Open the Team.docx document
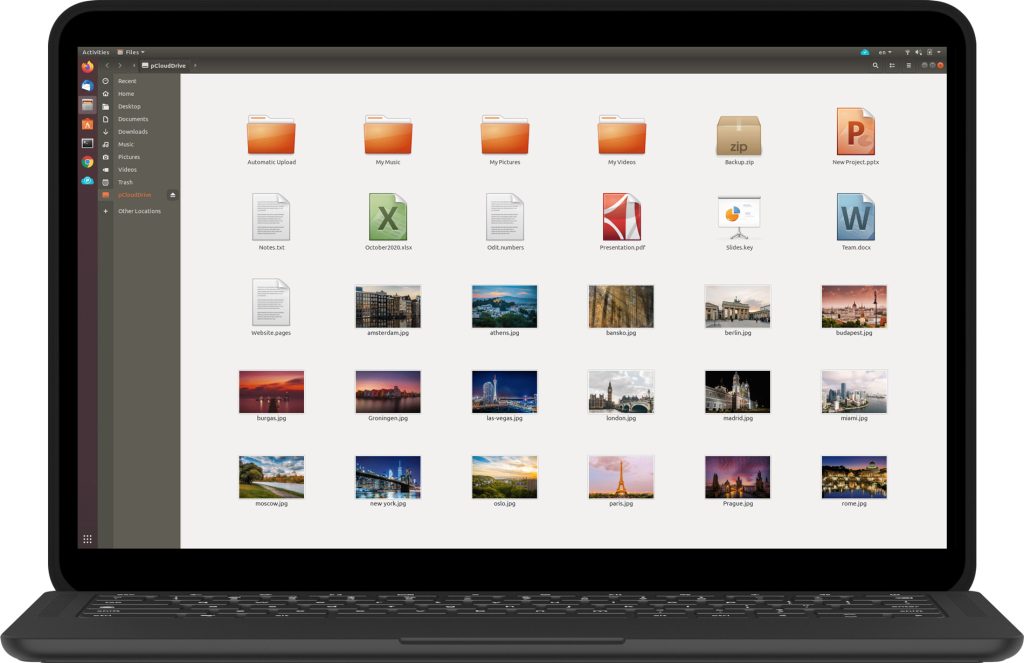Image resolution: width=1024 pixels, height=663 pixels. pos(853,218)
